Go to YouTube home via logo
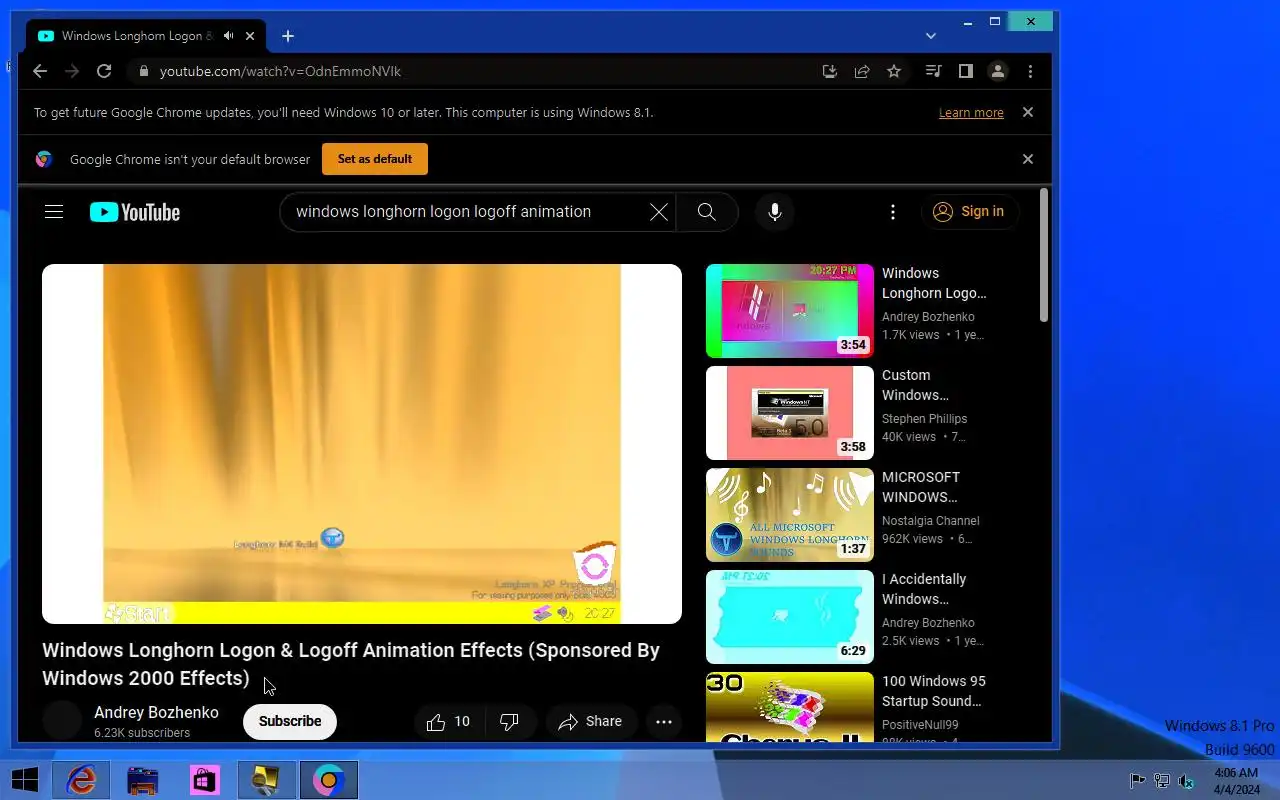This screenshot has height=800, width=1280. pos(135,212)
